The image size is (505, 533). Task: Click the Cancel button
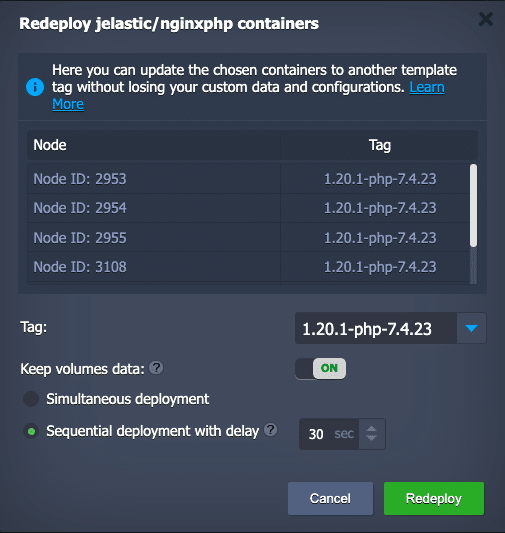tap(330, 498)
